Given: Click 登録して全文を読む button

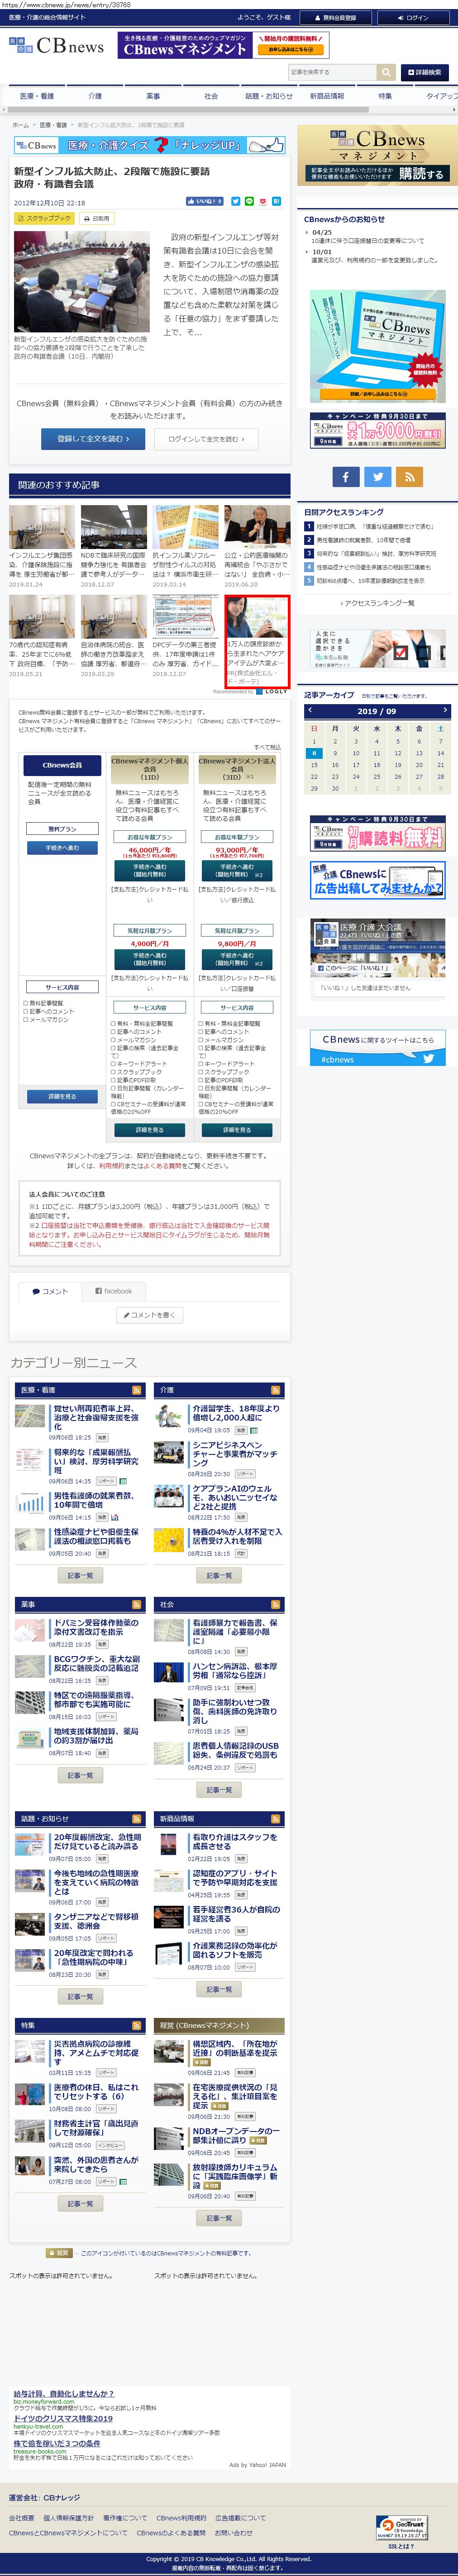Looking at the screenshot, I should pos(92,439).
